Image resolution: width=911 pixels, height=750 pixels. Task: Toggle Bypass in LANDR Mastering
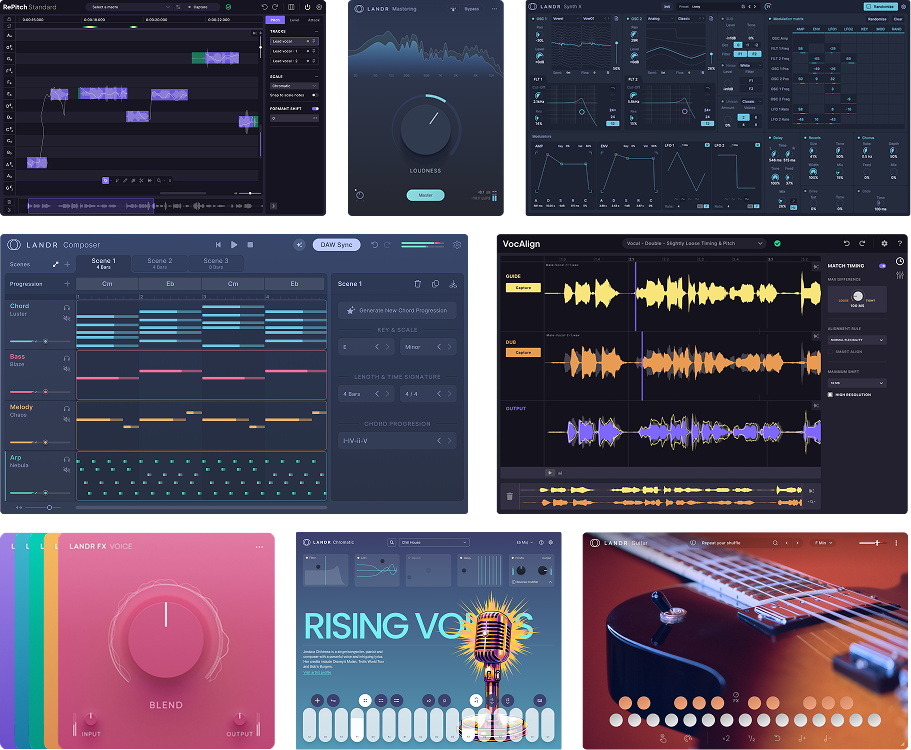pyautogui.click(x=471, y=9)
